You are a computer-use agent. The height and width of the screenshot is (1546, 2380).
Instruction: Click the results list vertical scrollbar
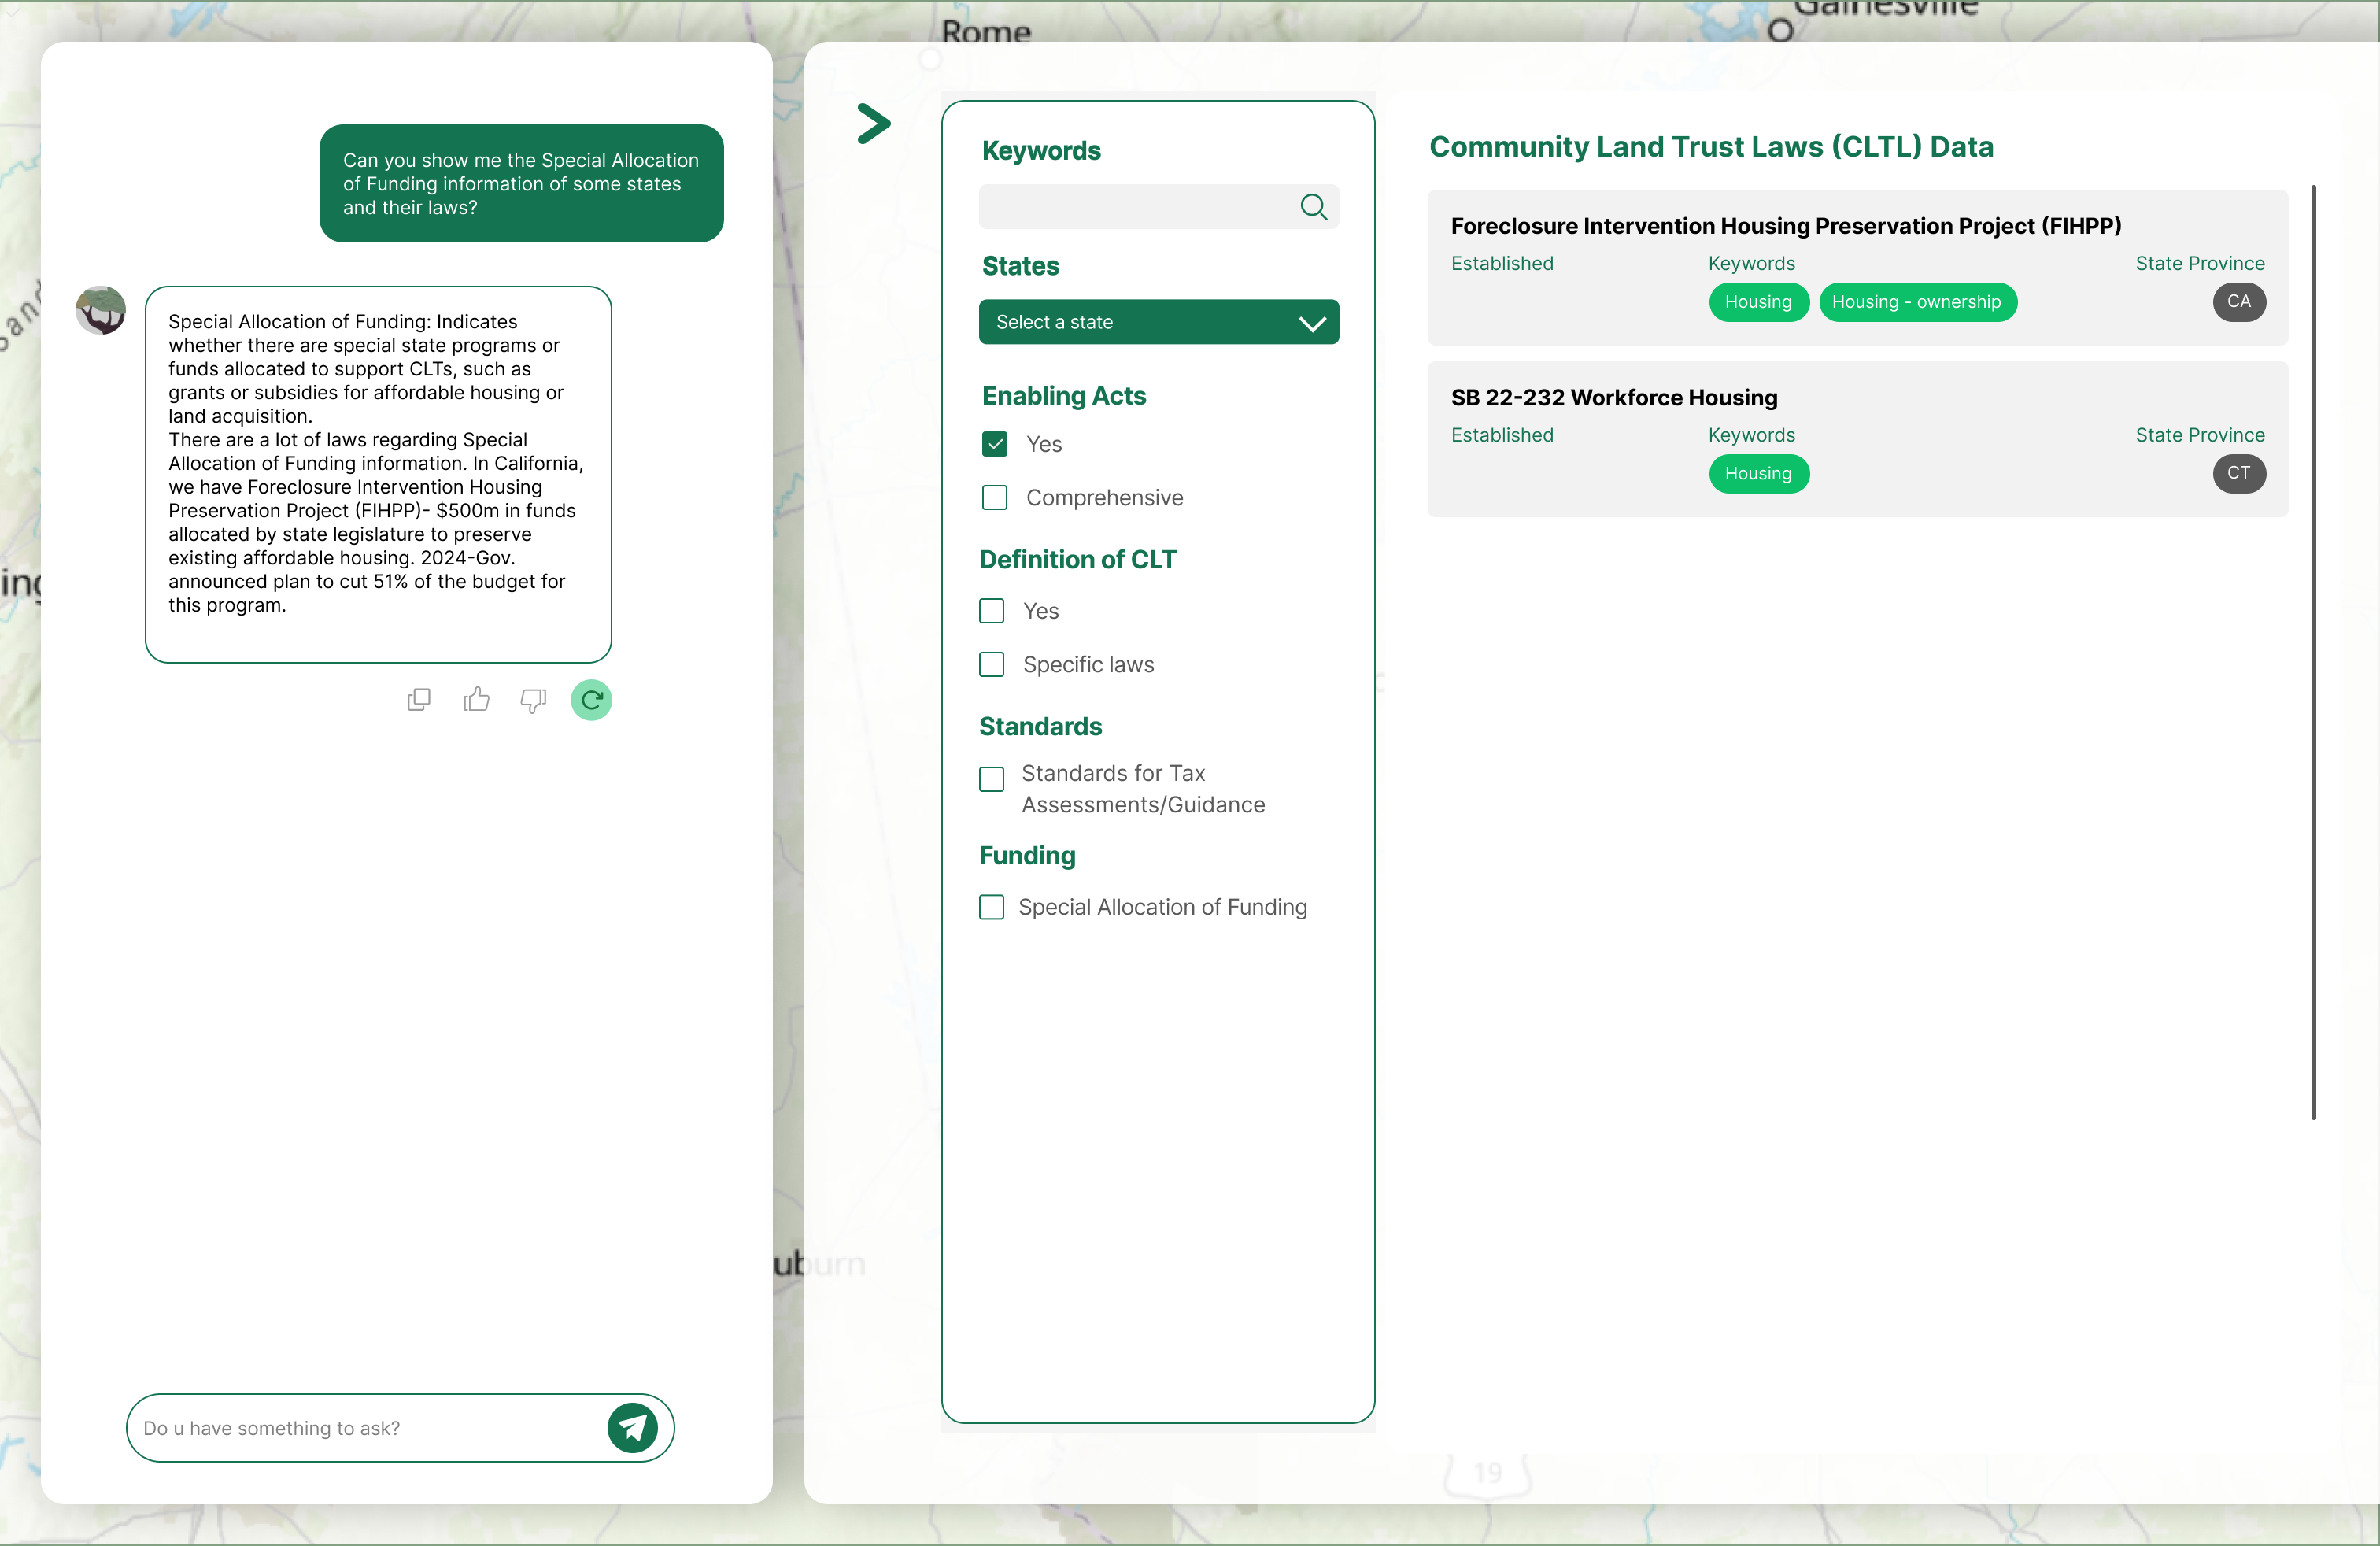(x=2313, y=650)
